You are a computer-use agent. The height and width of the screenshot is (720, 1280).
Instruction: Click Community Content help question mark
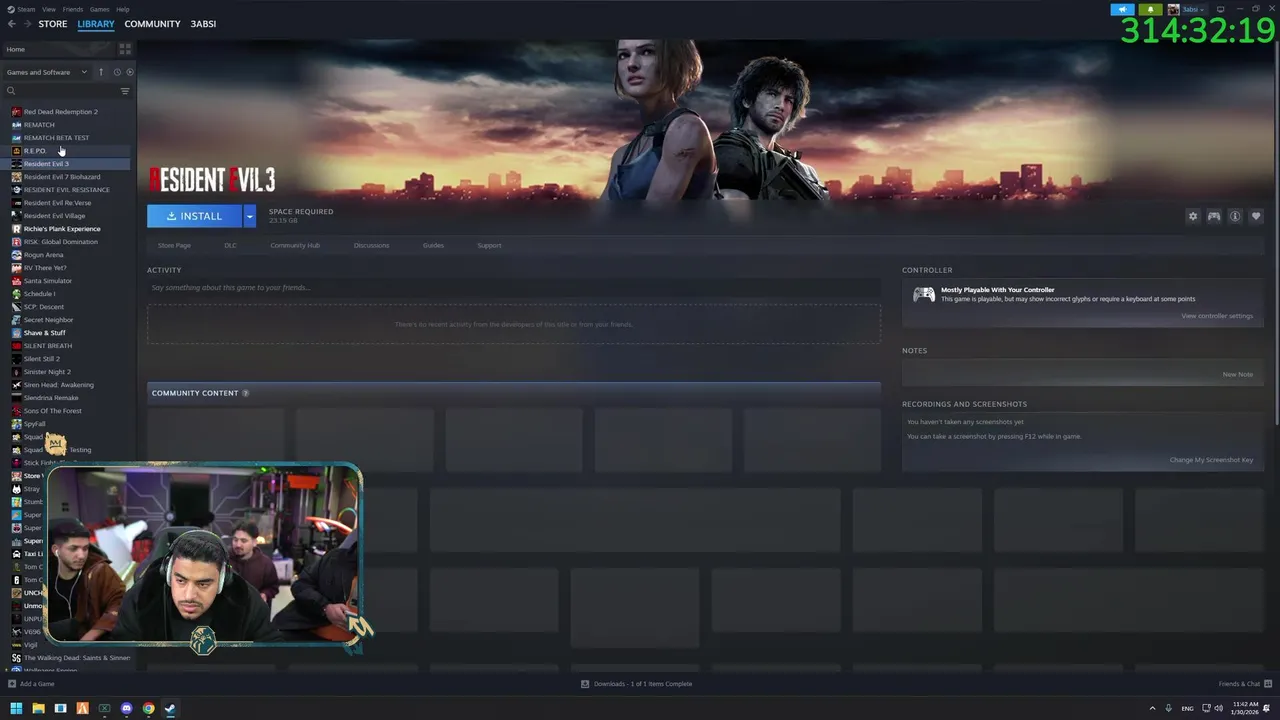tap(246, 393)
